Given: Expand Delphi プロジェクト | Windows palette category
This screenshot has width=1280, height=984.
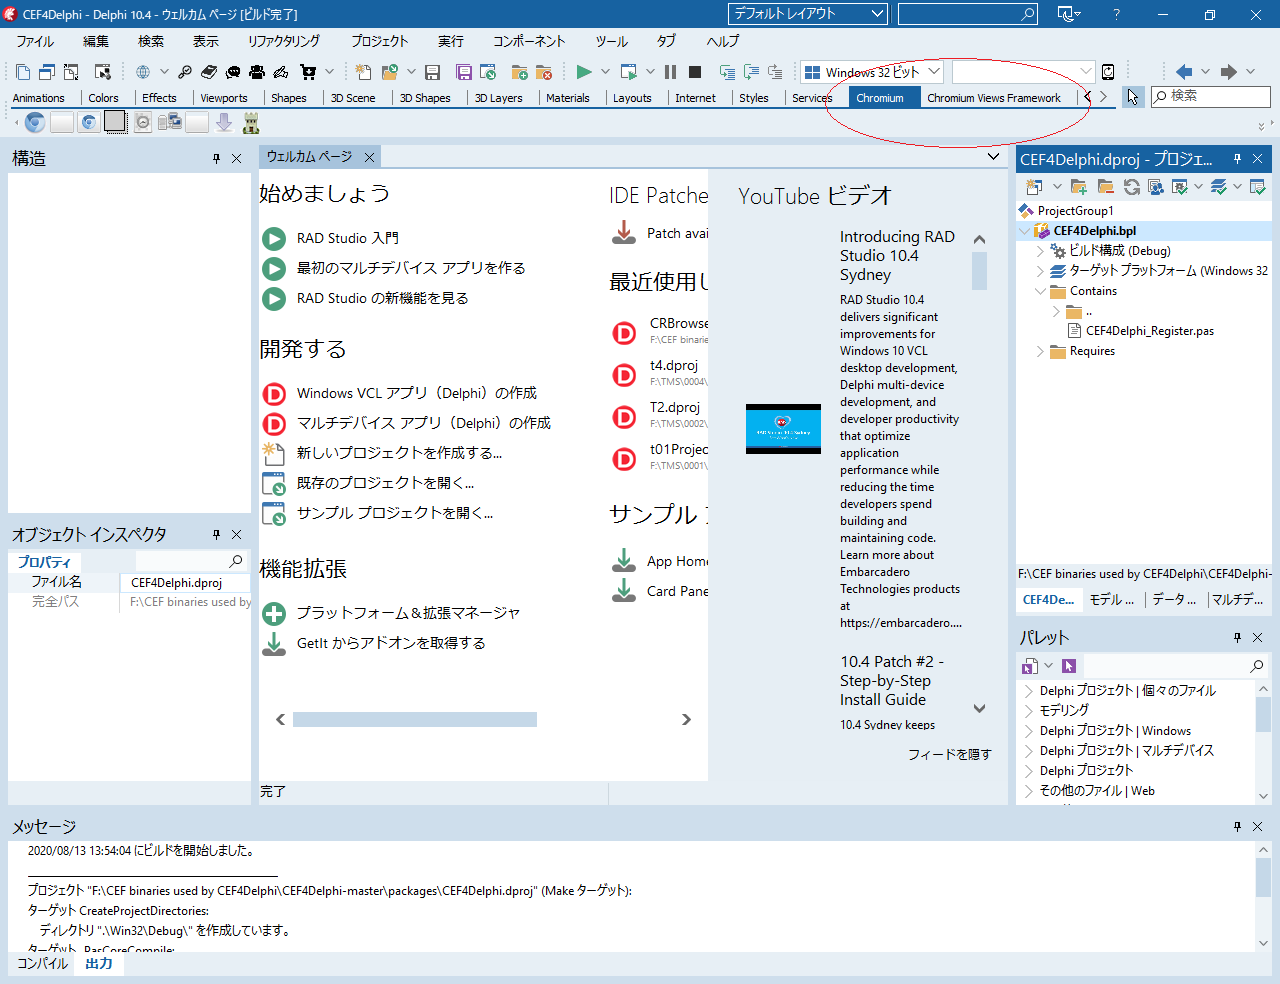Looking at the screenshot, I should point(1029,730).
